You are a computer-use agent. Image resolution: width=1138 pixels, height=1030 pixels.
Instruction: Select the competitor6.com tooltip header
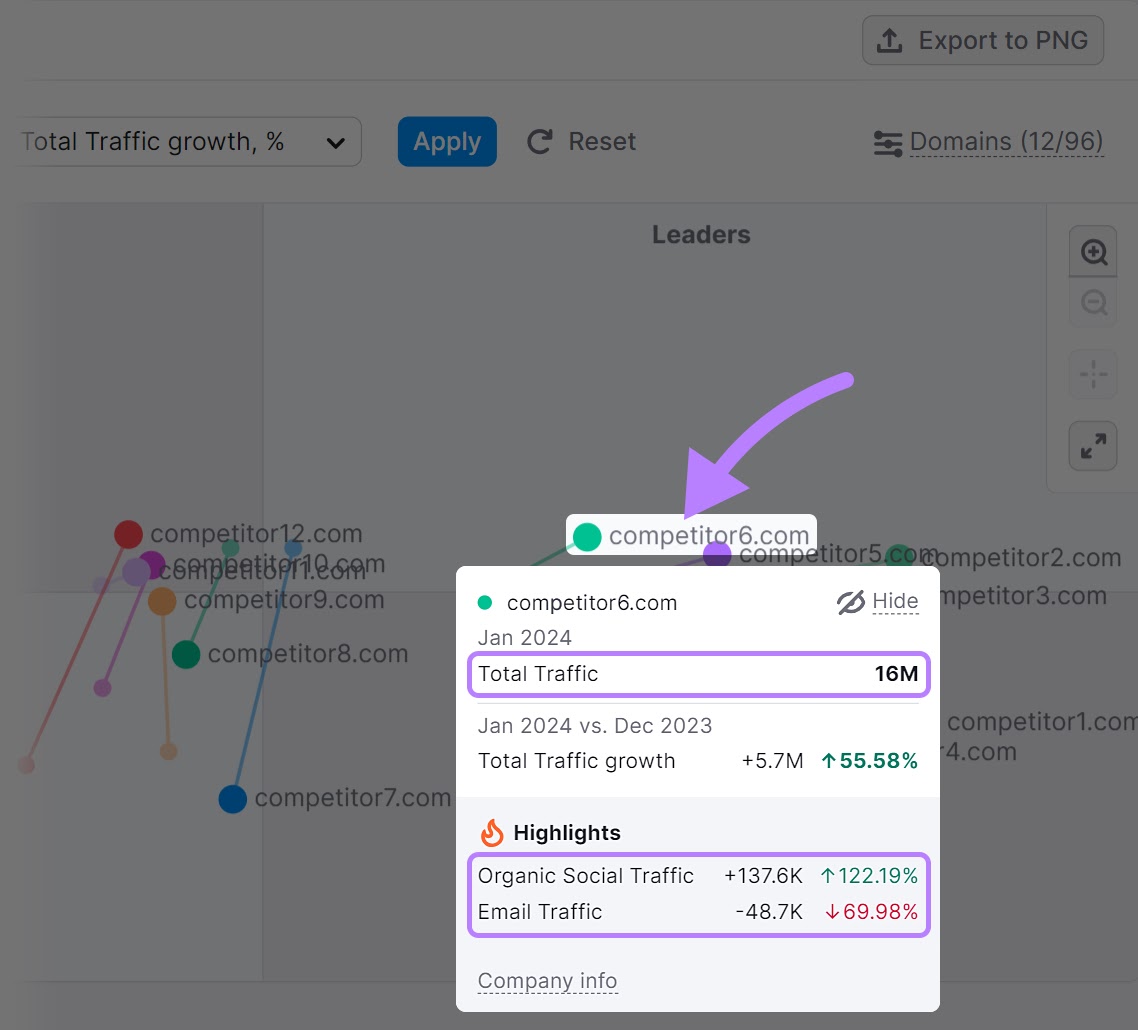pyautogui.click(x=592, y=602)
